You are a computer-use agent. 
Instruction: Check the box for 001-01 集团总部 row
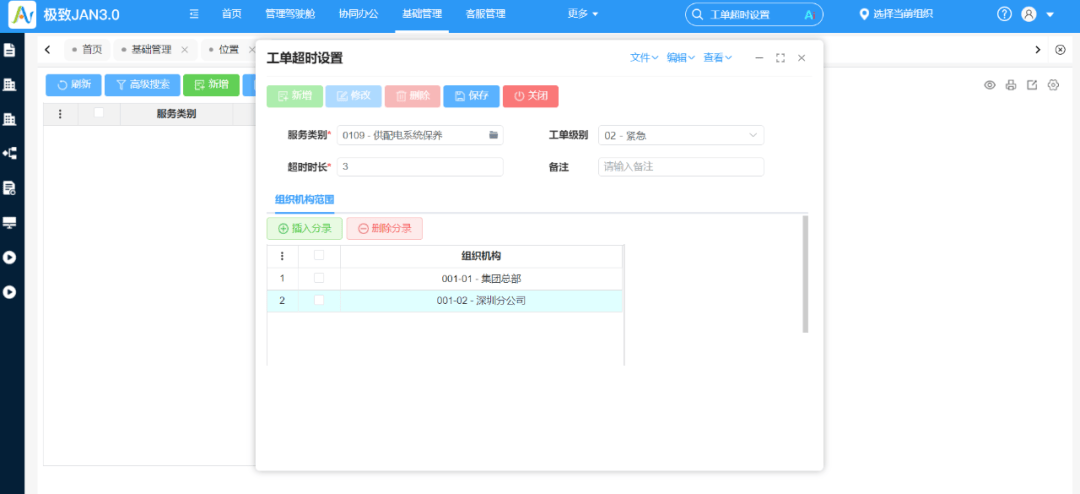point(319,278)
